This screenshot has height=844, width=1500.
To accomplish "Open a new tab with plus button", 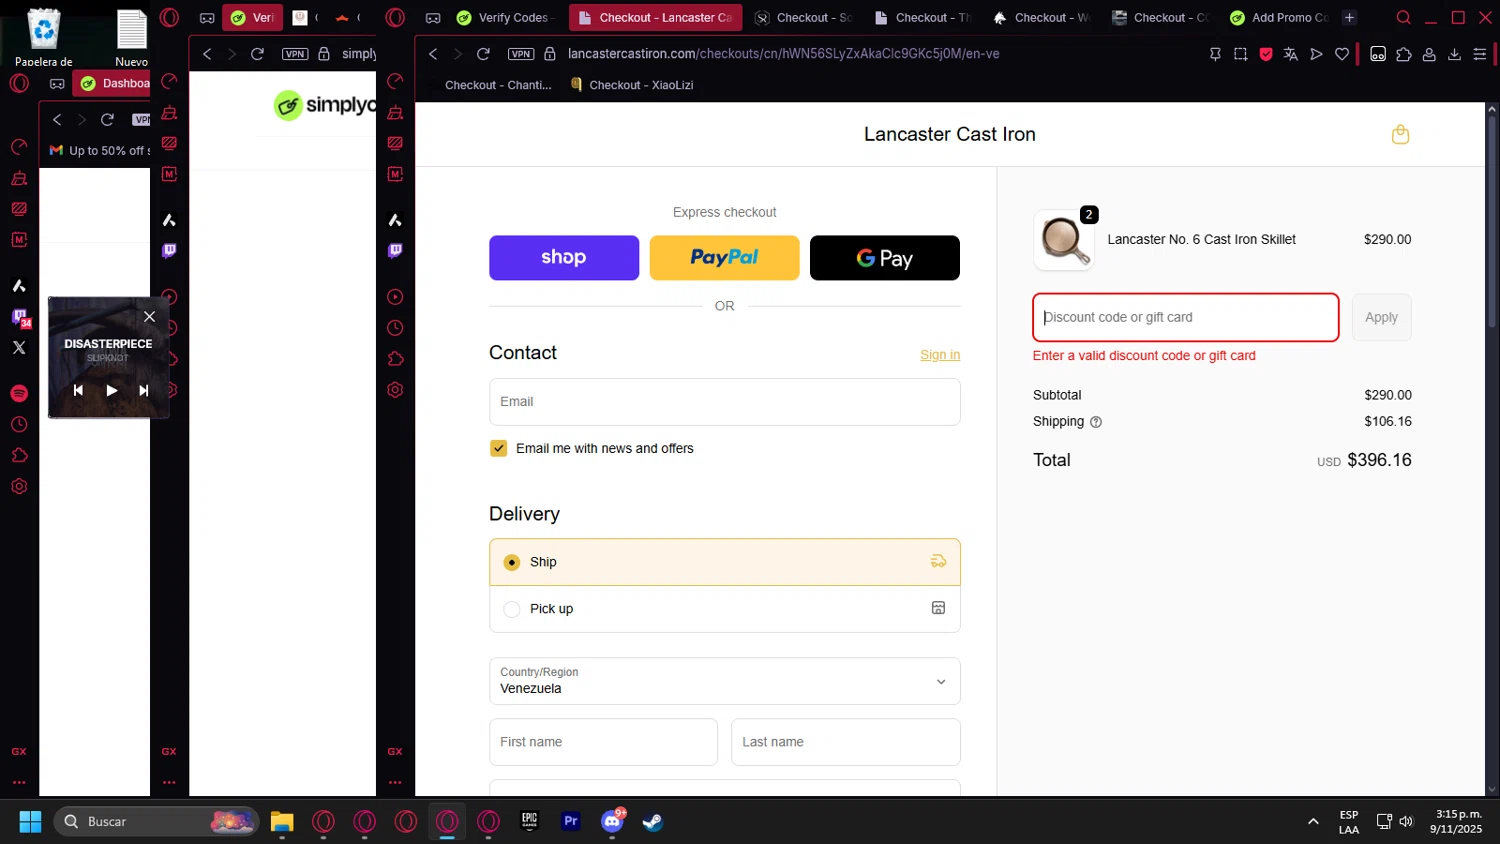I will (1349, 18).
